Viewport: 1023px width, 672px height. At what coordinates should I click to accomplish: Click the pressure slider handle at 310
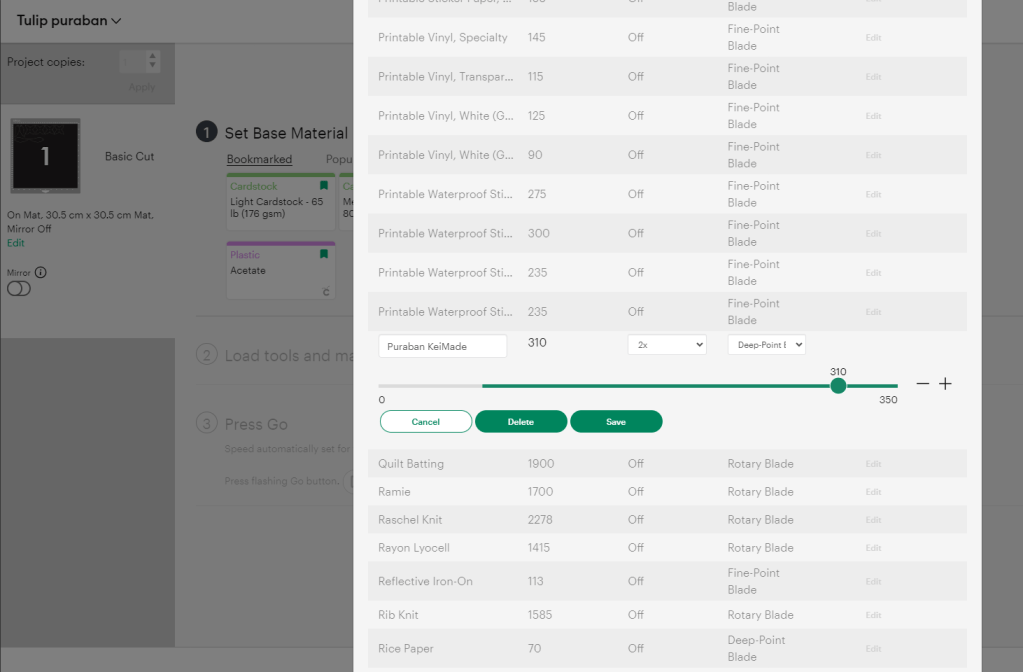click(838, 385)
